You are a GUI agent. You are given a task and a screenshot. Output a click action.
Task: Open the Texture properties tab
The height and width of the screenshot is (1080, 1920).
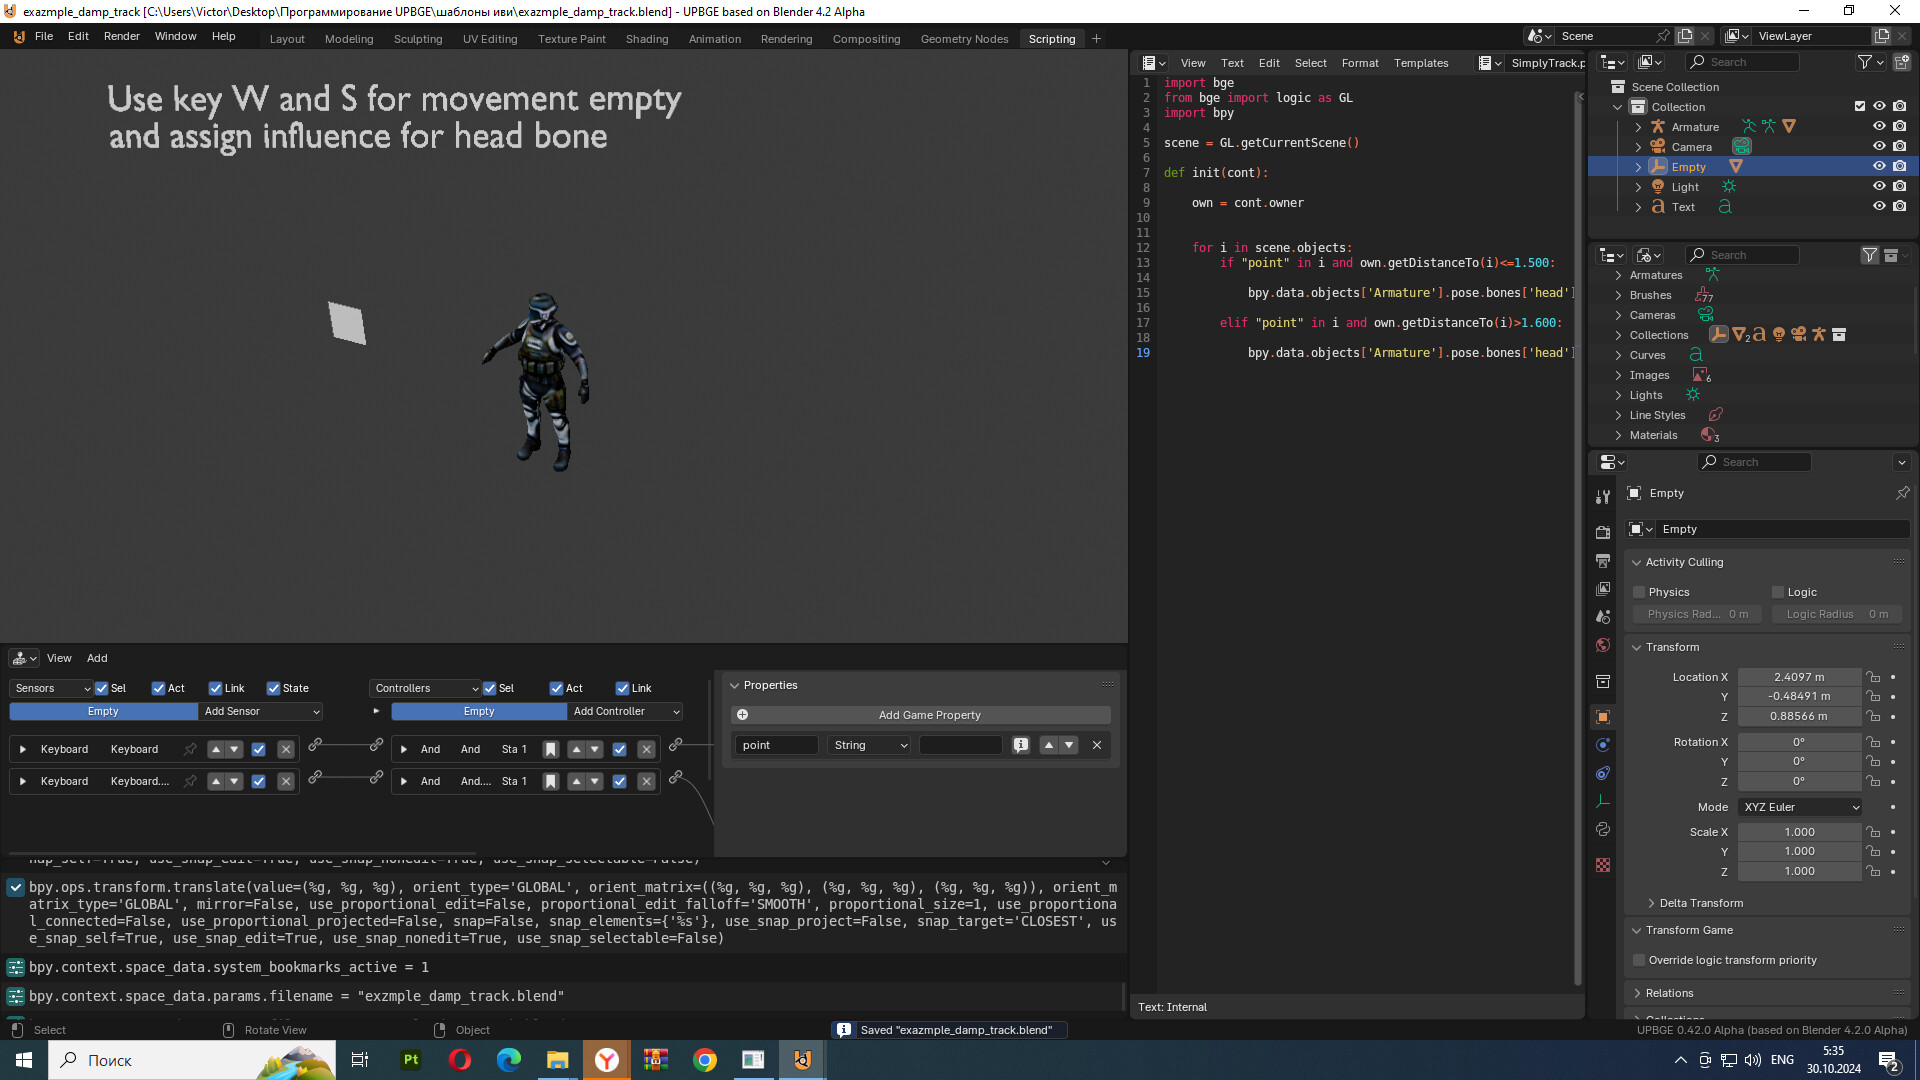click(x=1603, y=865)
